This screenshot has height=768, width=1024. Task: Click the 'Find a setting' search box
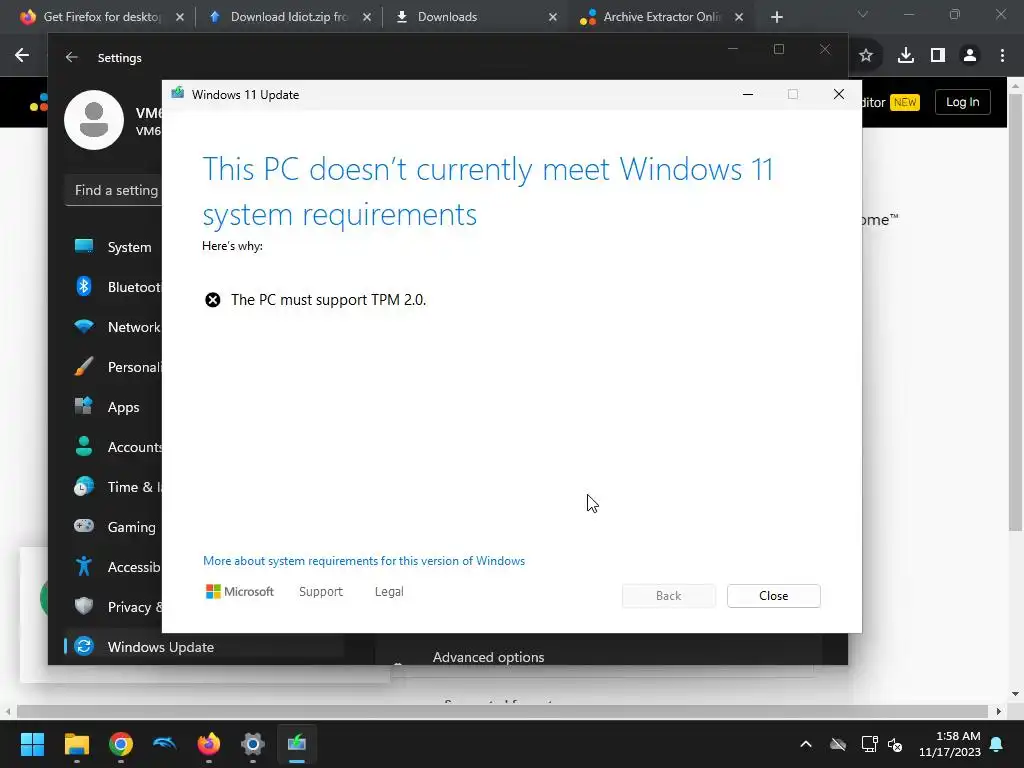click(x=114, y=190)
